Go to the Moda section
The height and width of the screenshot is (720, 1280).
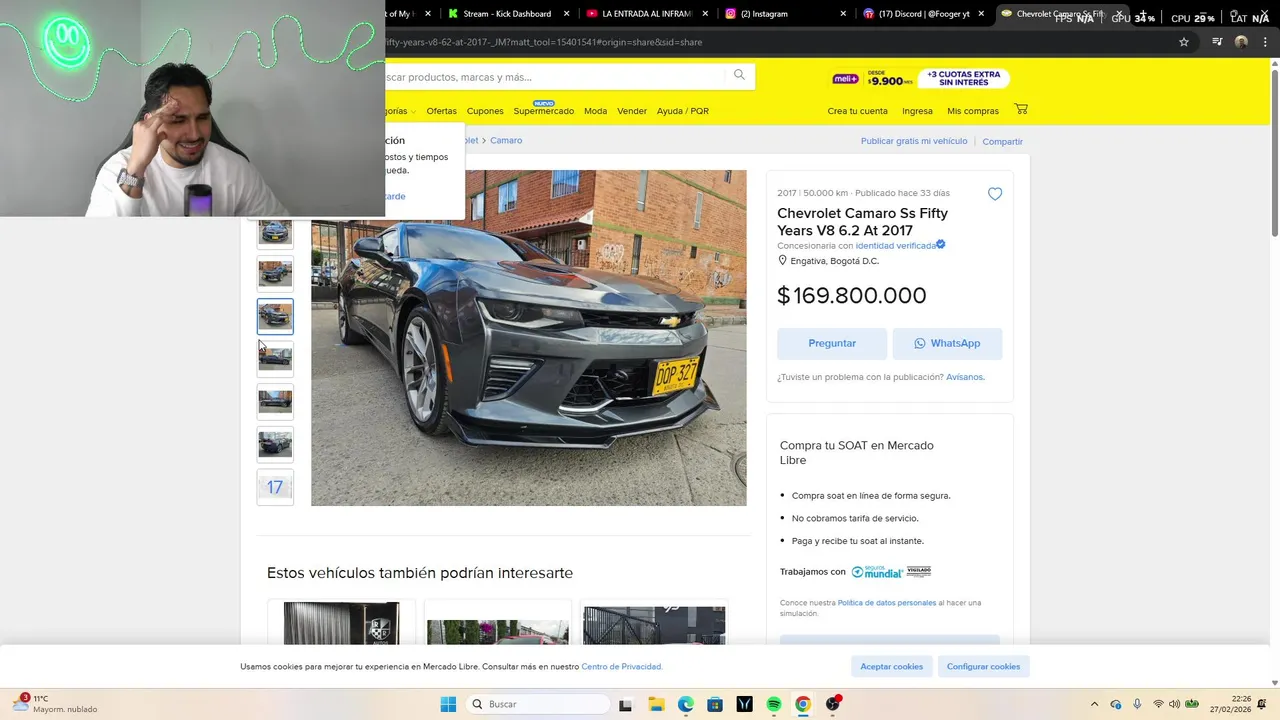point(595,111)
